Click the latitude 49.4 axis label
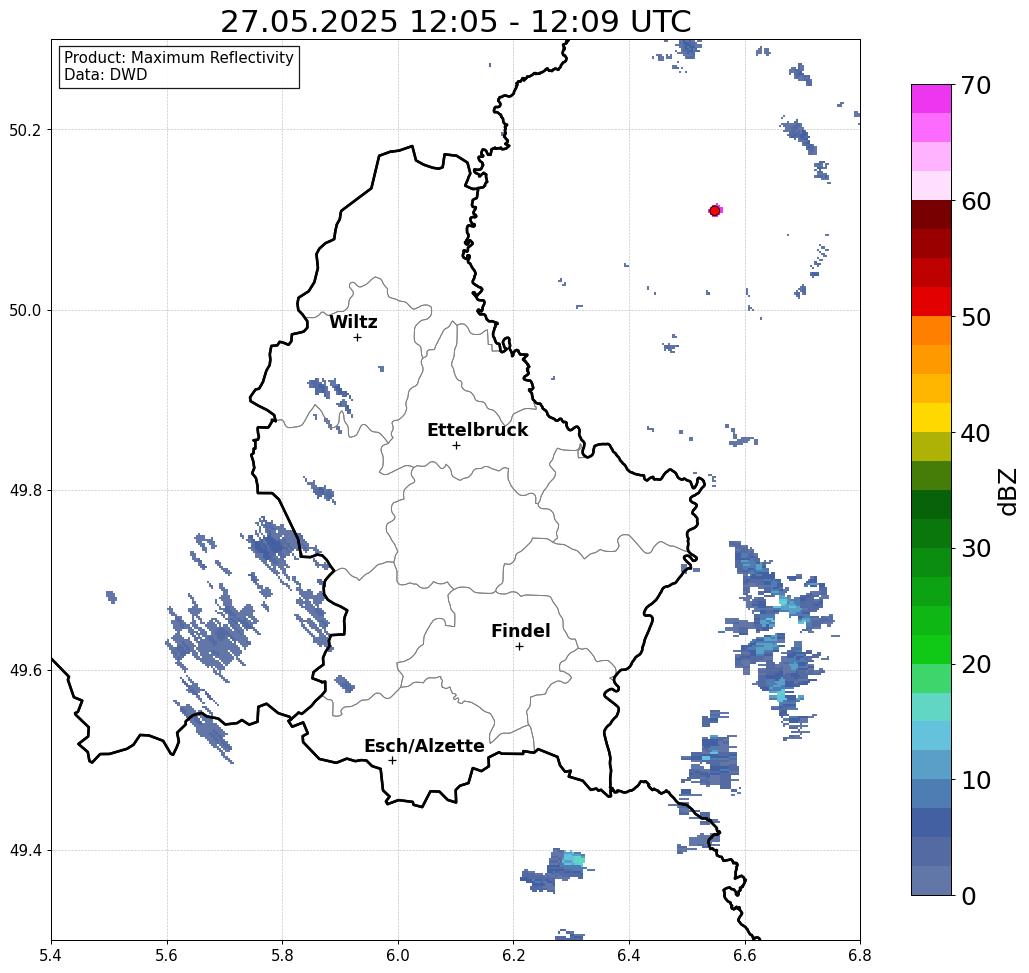1029x973 pixels. (x=25, y=850)
